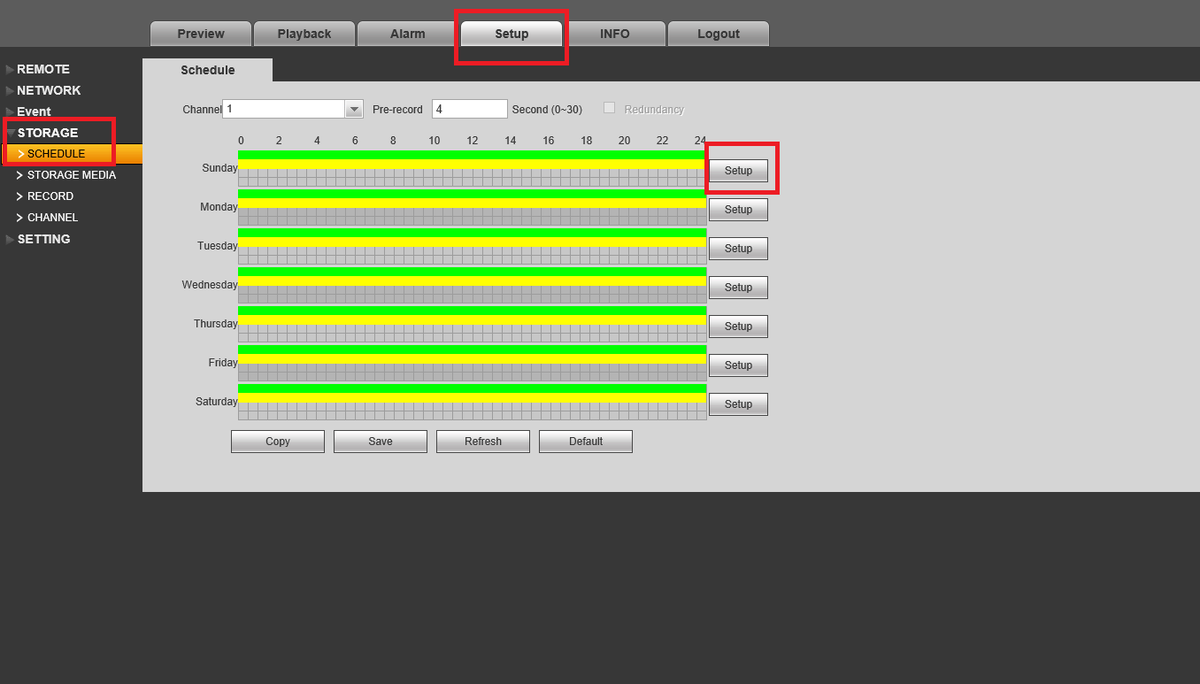Image resolution: width=1200 pixels, height=684 pixels.
Task: Select STORAGE MEDIA in sidebar
Action: (71, 175)
